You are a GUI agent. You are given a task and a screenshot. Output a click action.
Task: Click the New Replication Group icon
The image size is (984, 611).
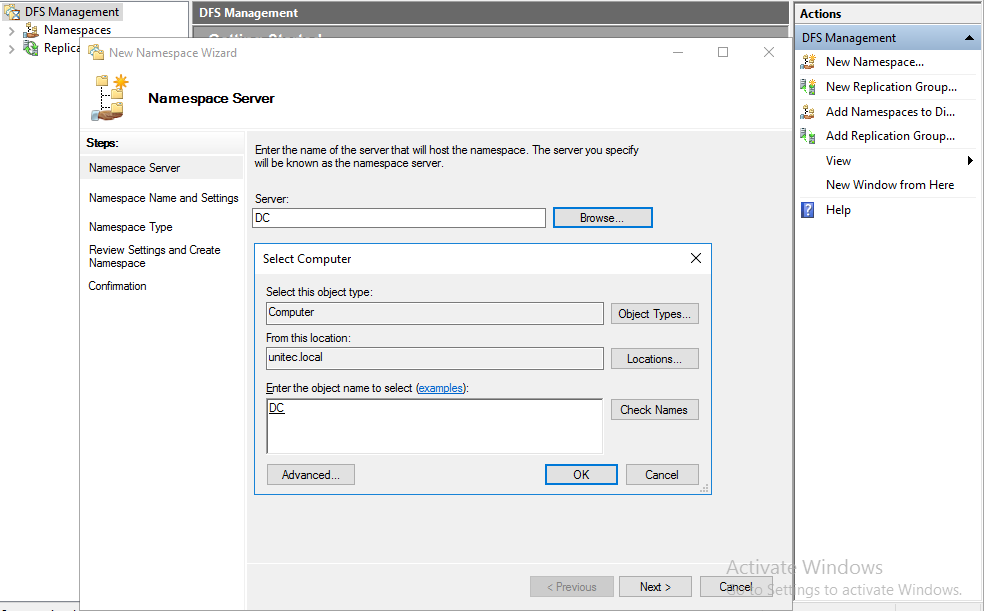coord(808,87)
